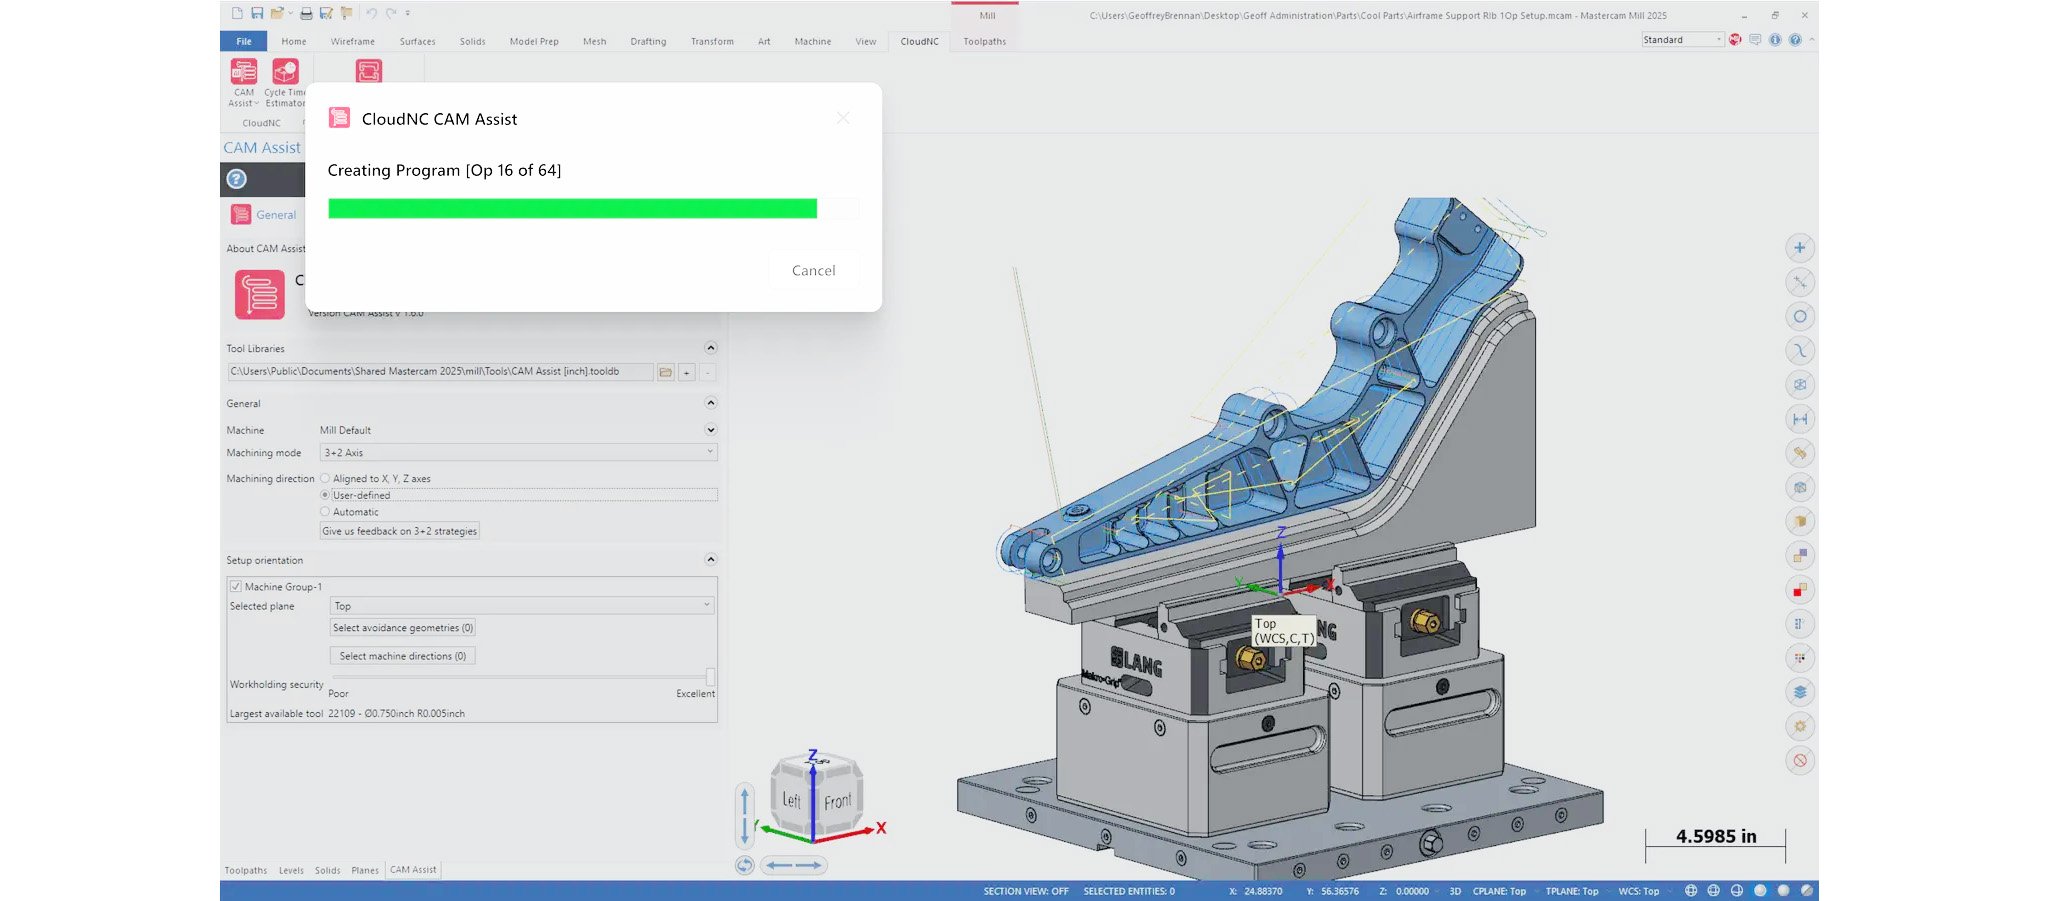
Task: Click 'Give us feedback on 3+2 strategies' button
Action: click(x=399, y=531)
